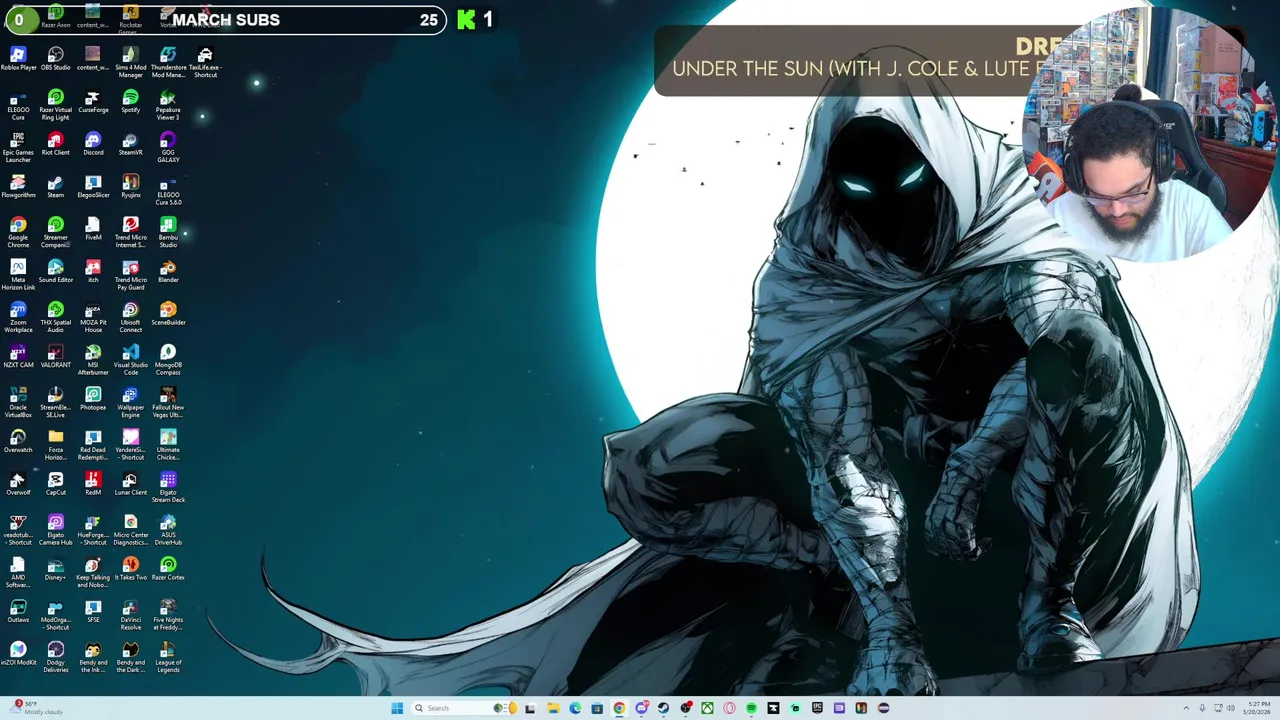Select MOZA Pit House icon
The width and height of the screenshot is (1280, 720).
coord(93,317)
